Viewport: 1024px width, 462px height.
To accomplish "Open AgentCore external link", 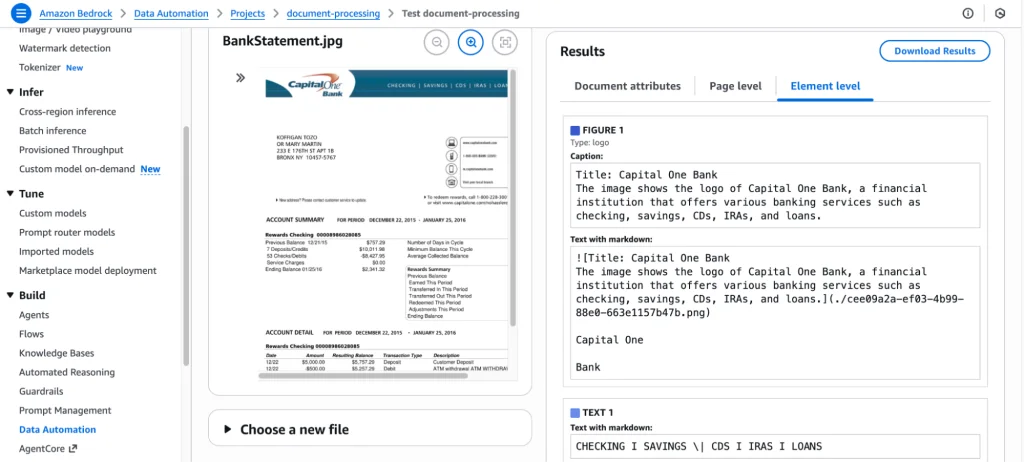I will click(x=48, y=448).
